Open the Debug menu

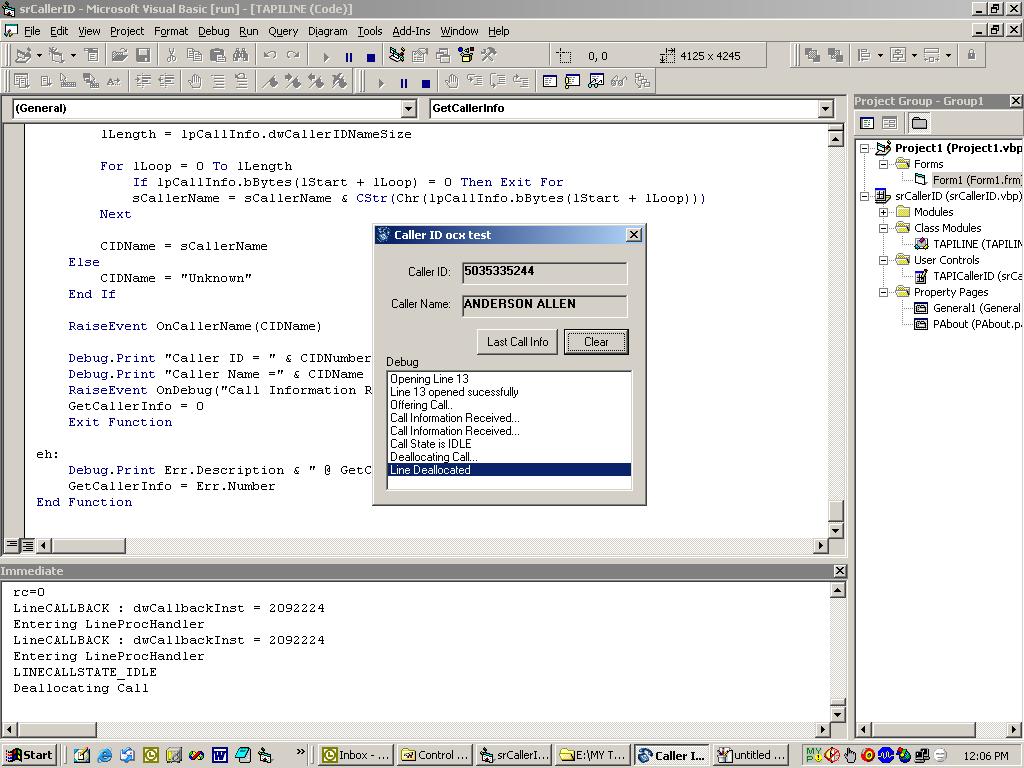coord(213,31)
